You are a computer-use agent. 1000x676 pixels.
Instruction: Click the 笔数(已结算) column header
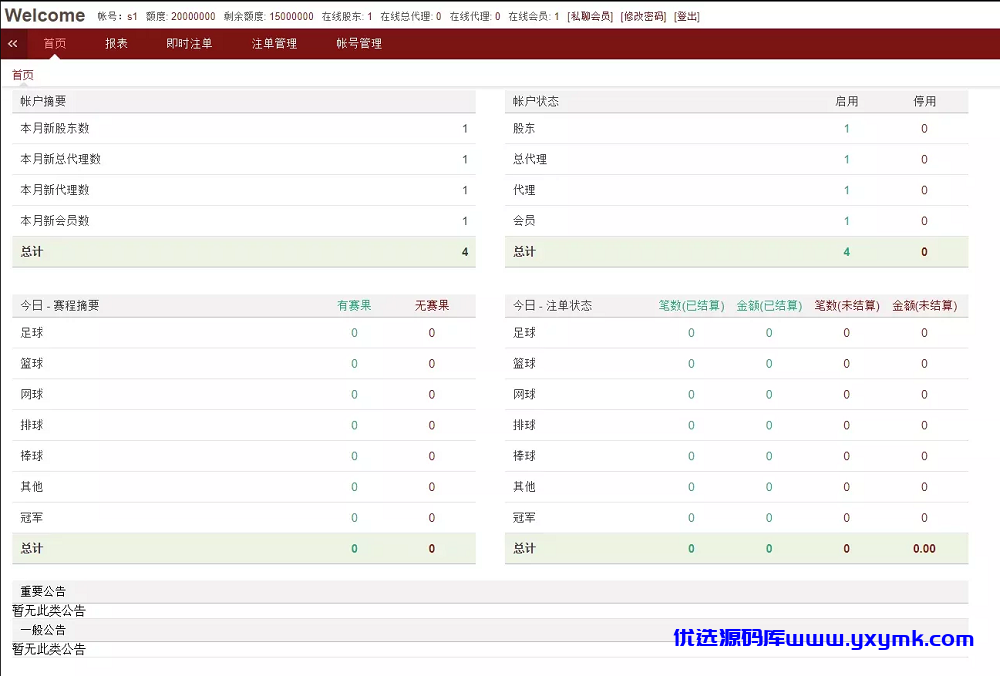(x=691, y=305)
